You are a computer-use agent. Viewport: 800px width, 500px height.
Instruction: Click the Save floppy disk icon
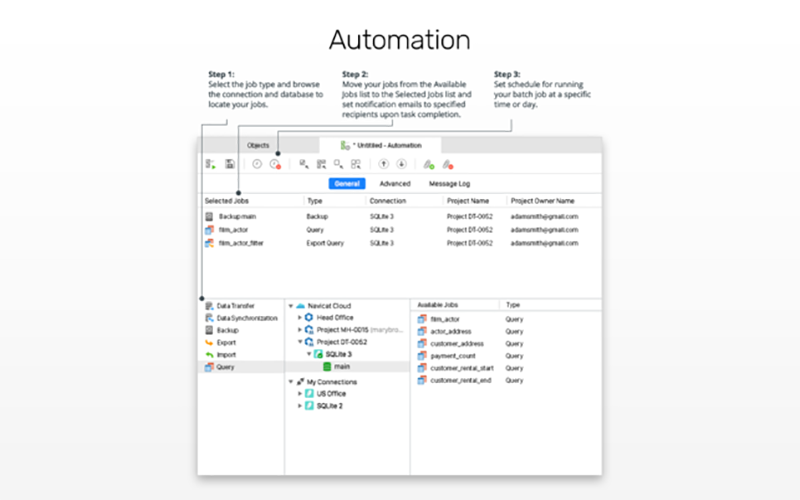(x=230, y=164)
